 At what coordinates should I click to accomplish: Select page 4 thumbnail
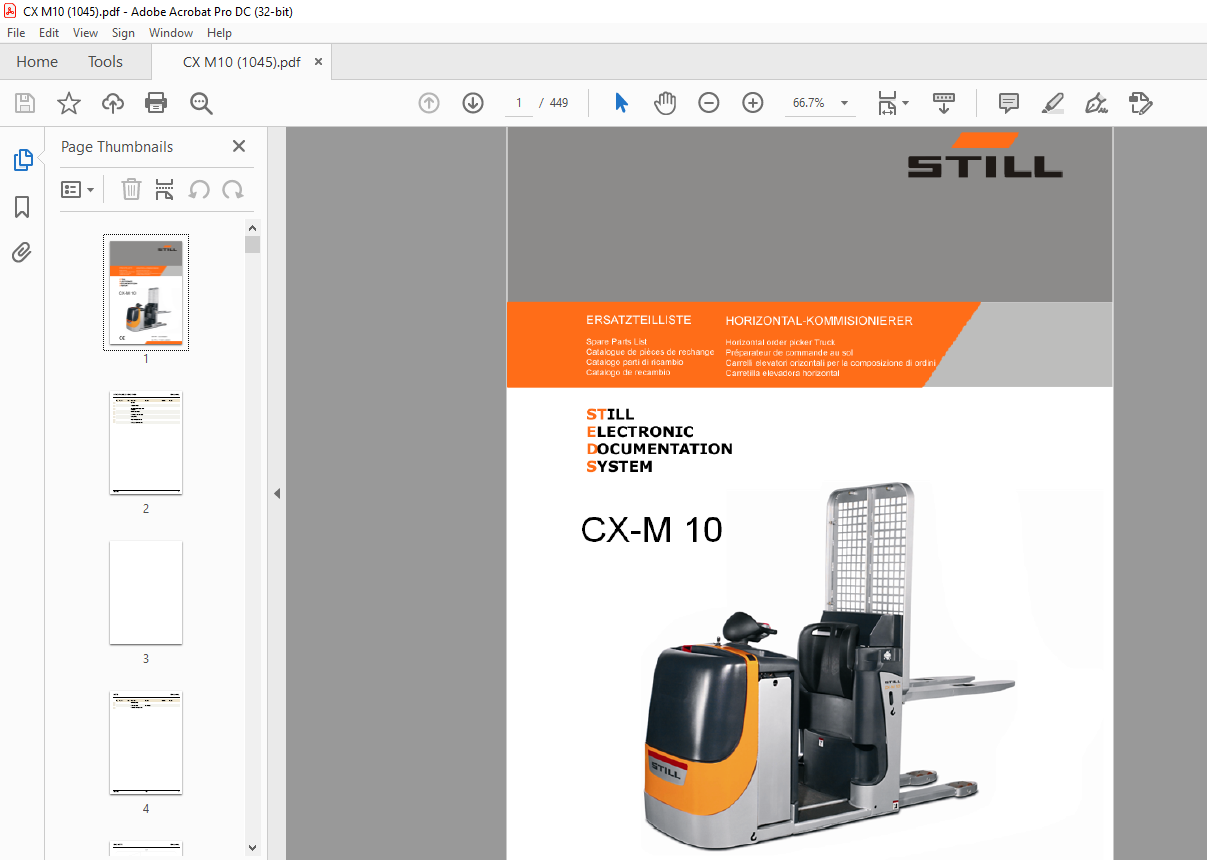[146, 743]
